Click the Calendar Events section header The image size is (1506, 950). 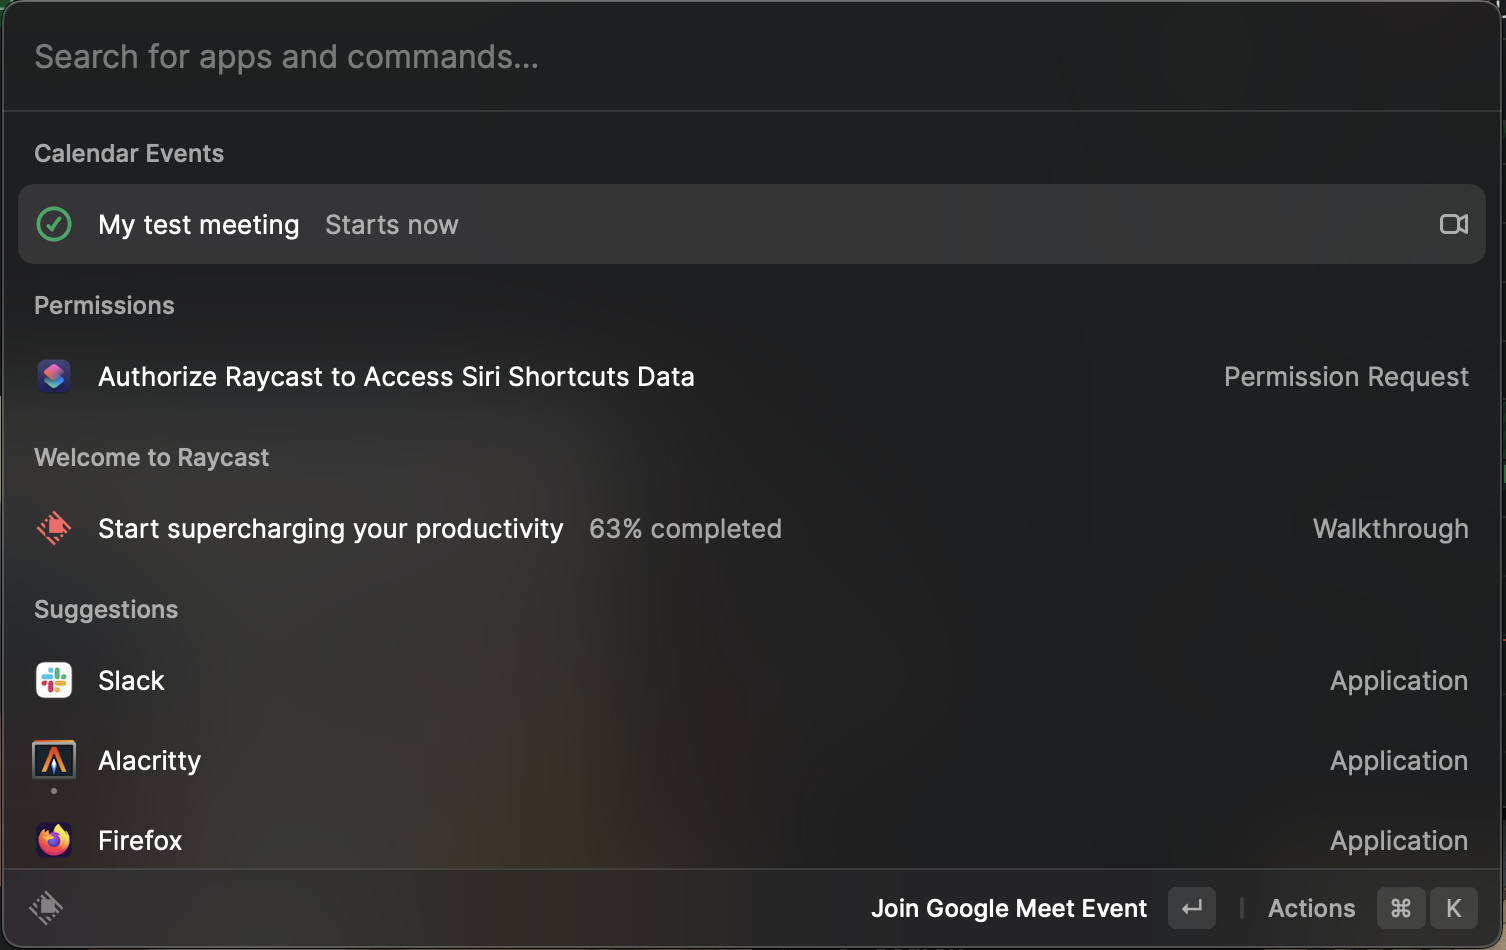(x=129, y=153)
